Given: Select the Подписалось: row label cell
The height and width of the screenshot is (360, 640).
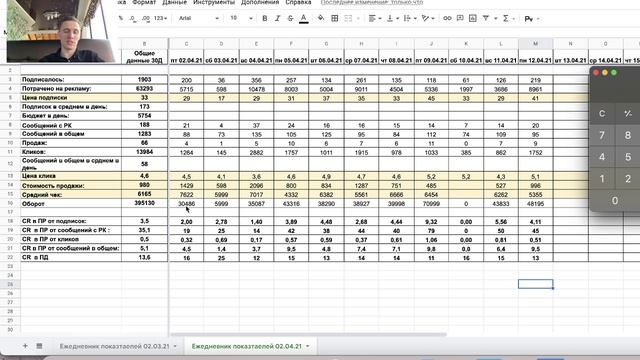Looking at the screenshot, I should 71,80.
